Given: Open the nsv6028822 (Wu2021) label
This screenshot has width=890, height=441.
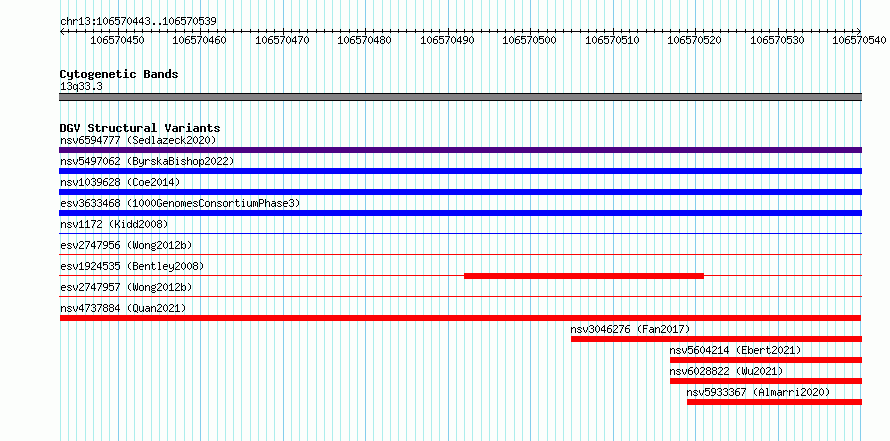Looking at the screenshot, I should point(727,371).
